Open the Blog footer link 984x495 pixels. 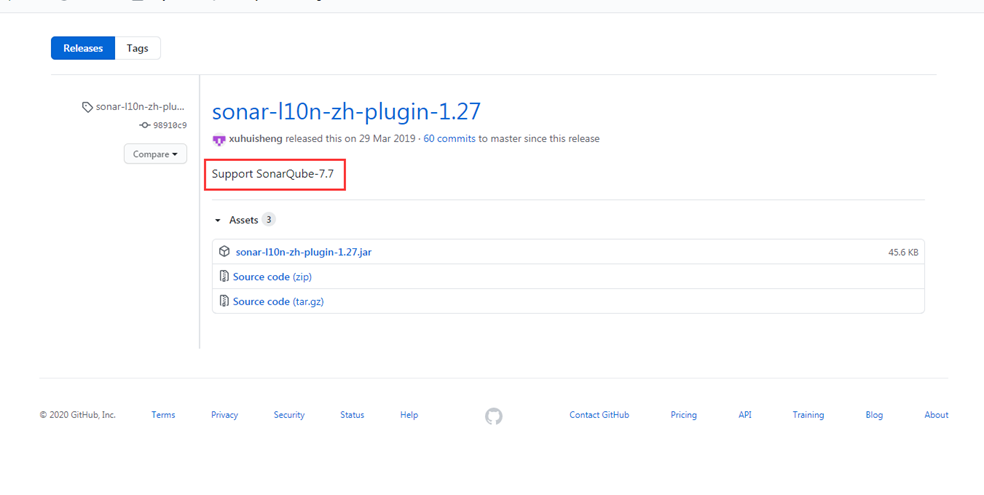(x=874, y=415)
